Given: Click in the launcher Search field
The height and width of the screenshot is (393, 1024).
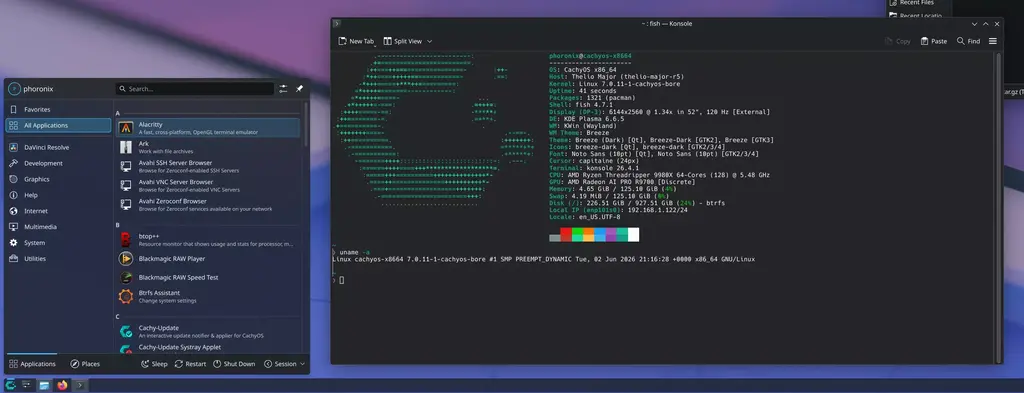Looking at the screenshot, I should 195,89.
